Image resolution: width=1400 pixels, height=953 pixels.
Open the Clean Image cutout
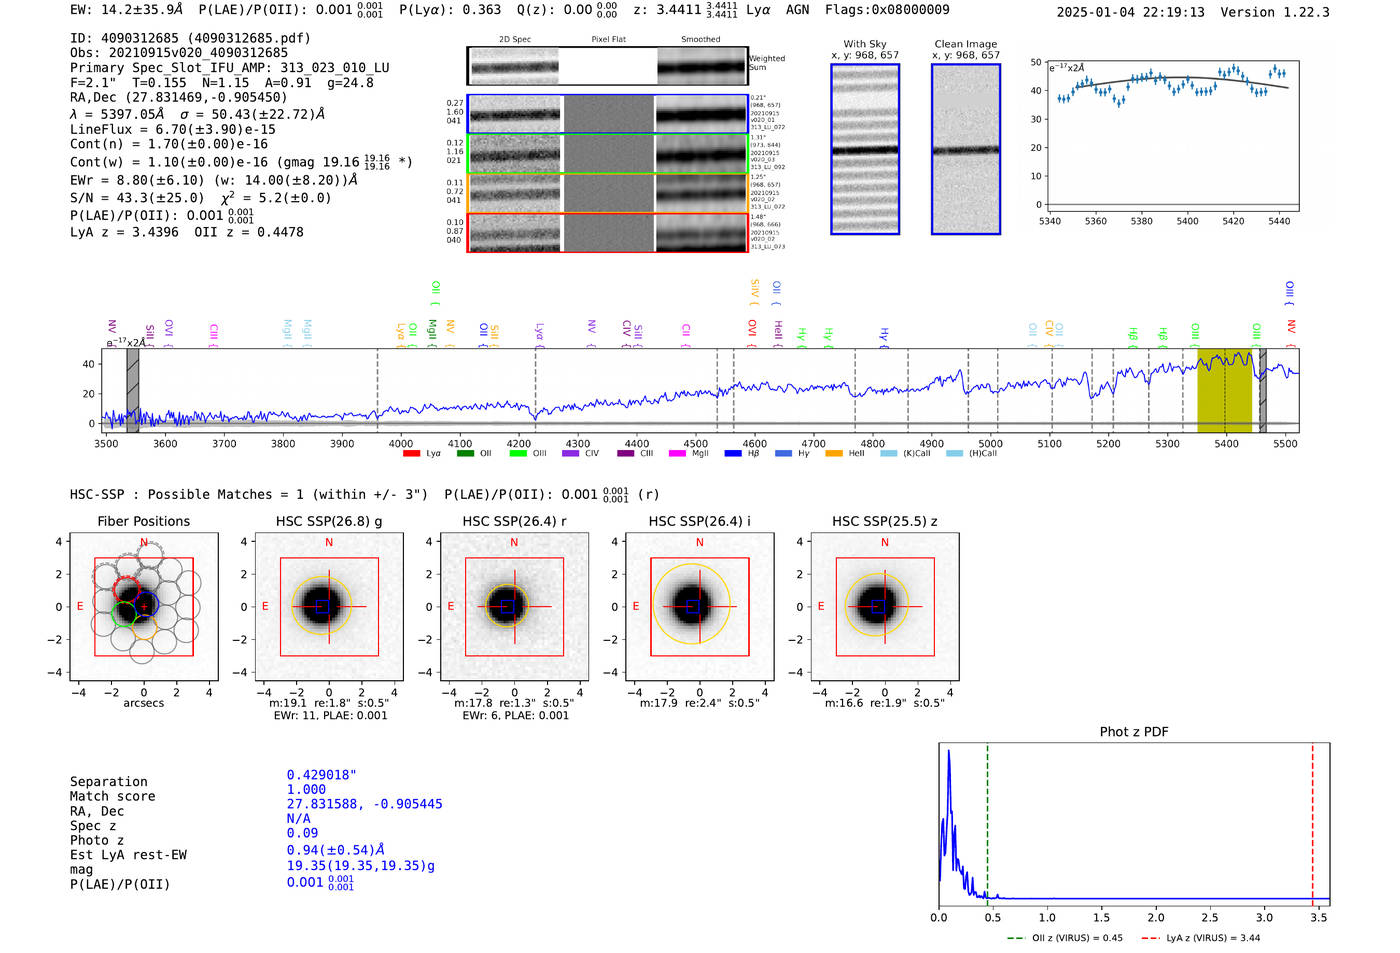coord(966,149)
